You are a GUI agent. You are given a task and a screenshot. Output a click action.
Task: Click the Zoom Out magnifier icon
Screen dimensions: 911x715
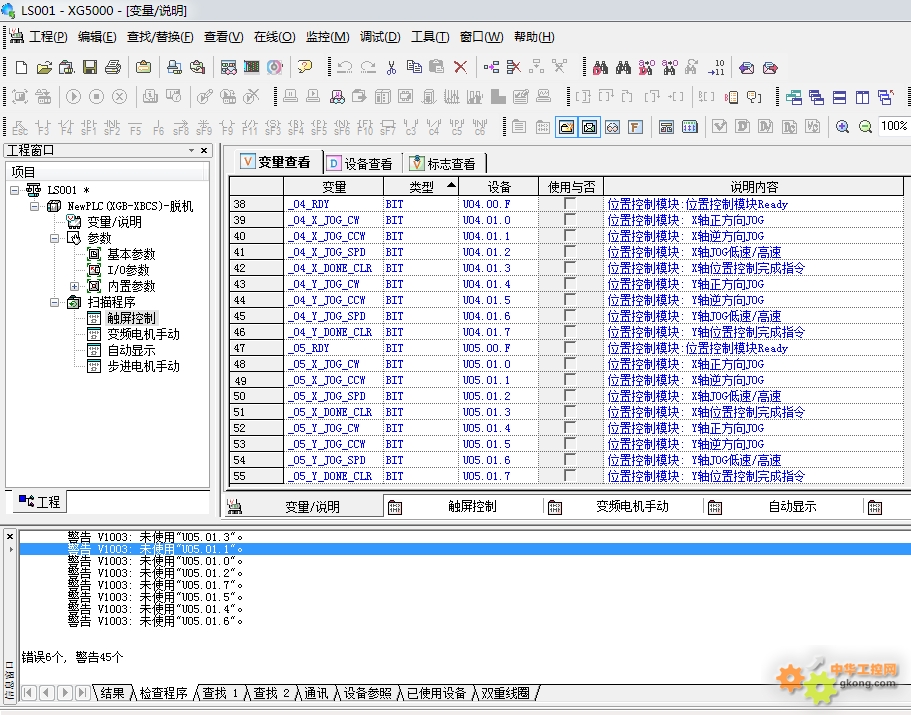pos(865,127)
